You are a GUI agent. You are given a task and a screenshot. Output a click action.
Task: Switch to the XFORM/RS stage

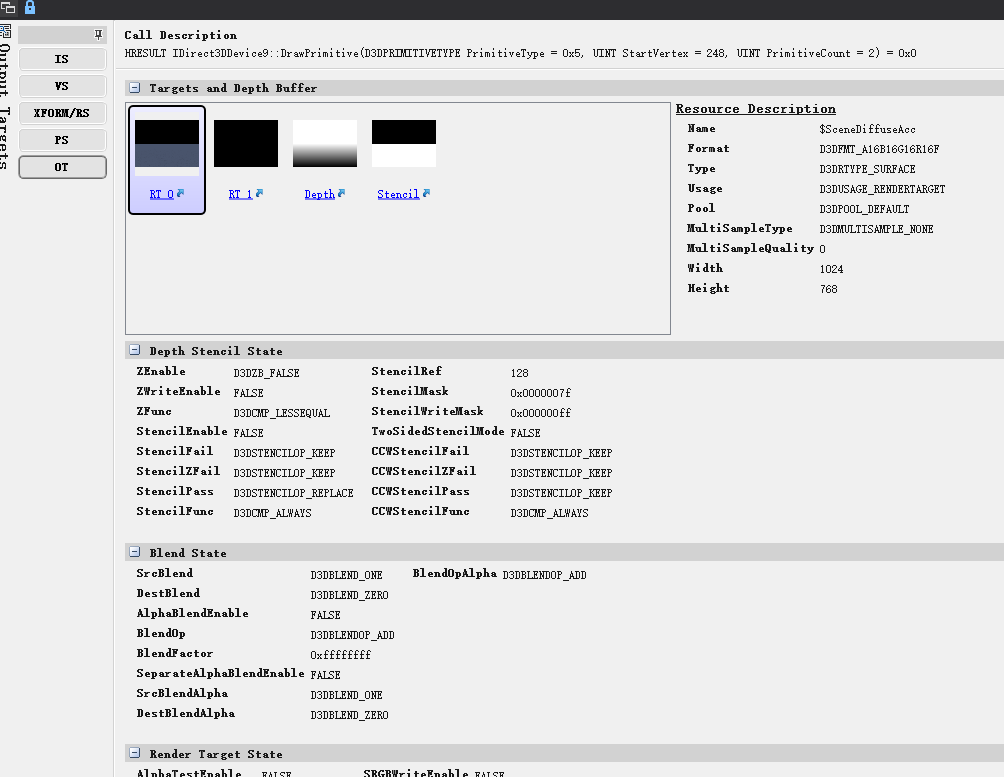[x=62, y=113]
